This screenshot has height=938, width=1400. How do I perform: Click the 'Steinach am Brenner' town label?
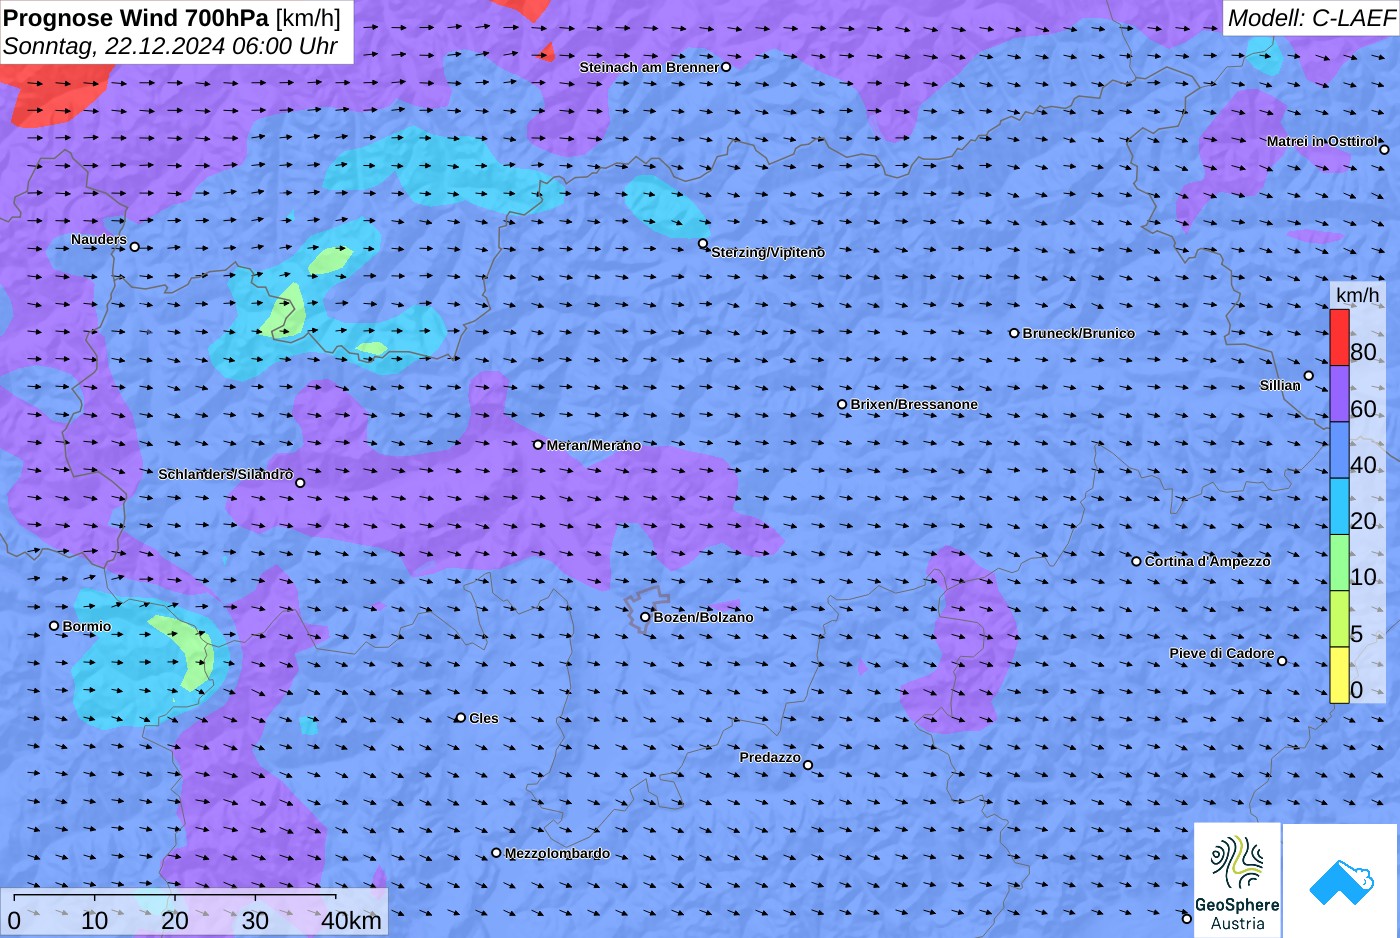click(x=649, y=67)
